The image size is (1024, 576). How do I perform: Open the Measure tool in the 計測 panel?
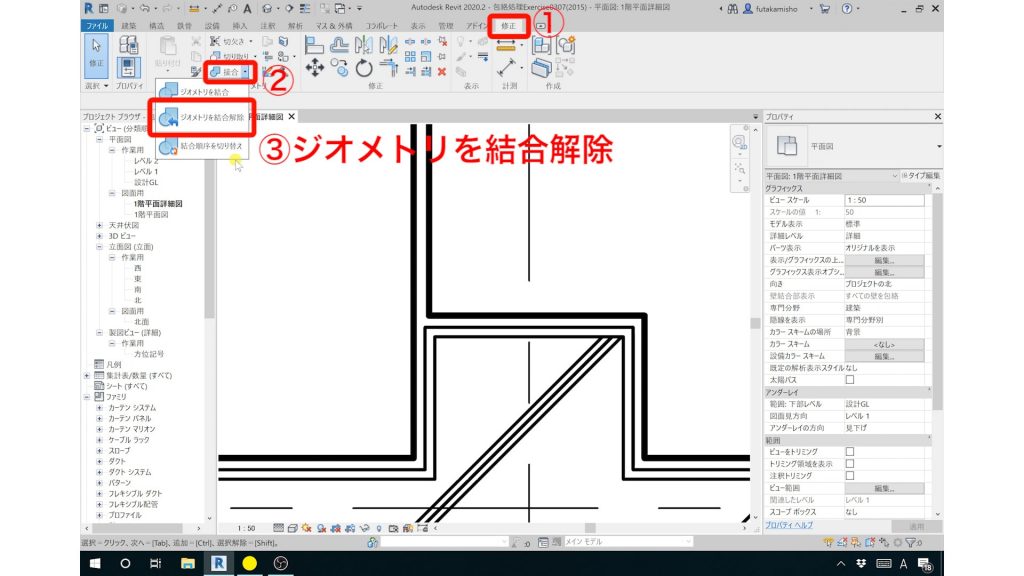(507, 64)
